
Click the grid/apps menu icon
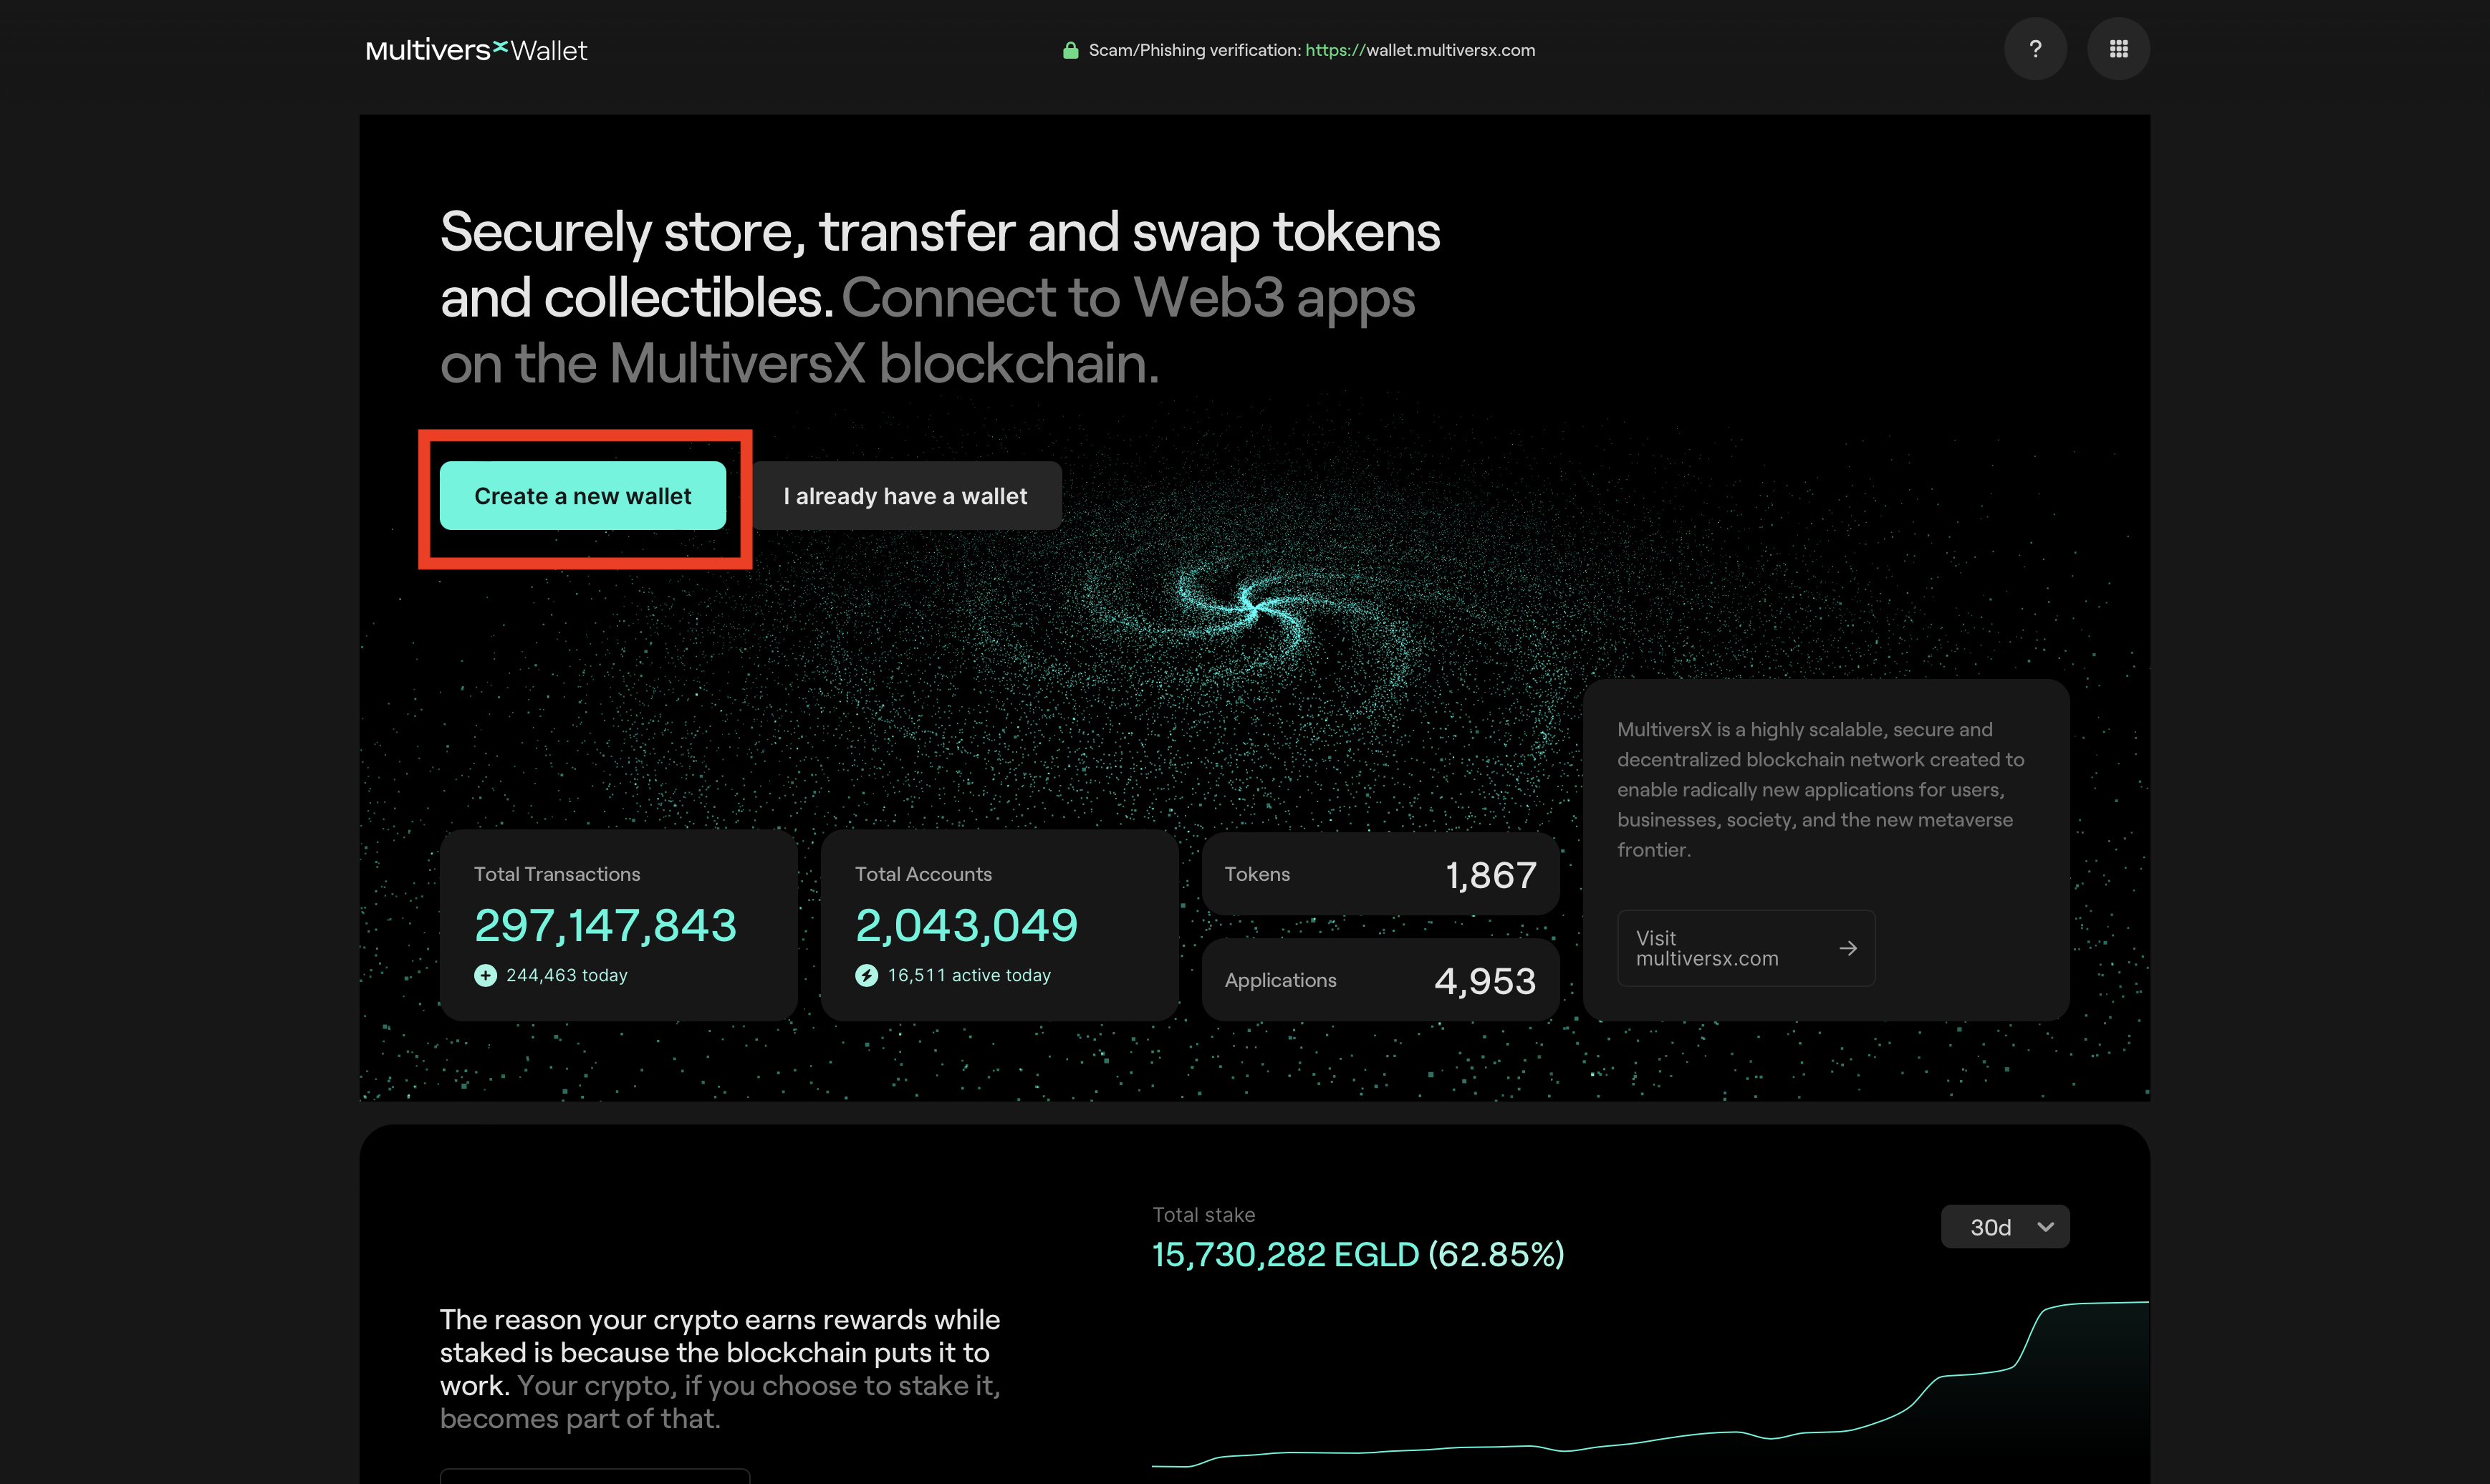pos(2118,49)
